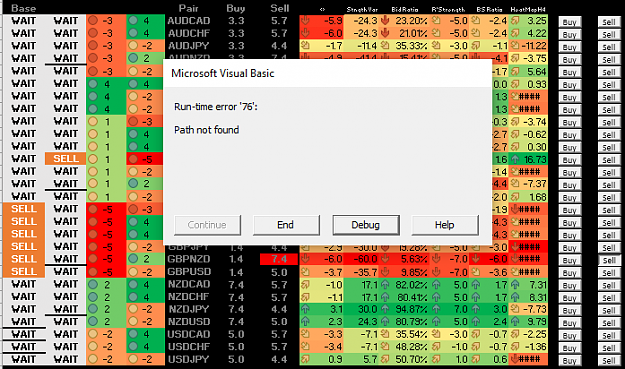The image size is (625, 369).
Task: Click the Buy button in the AUDCAD row
Action: pyautogui.click(x=569, y=22)
